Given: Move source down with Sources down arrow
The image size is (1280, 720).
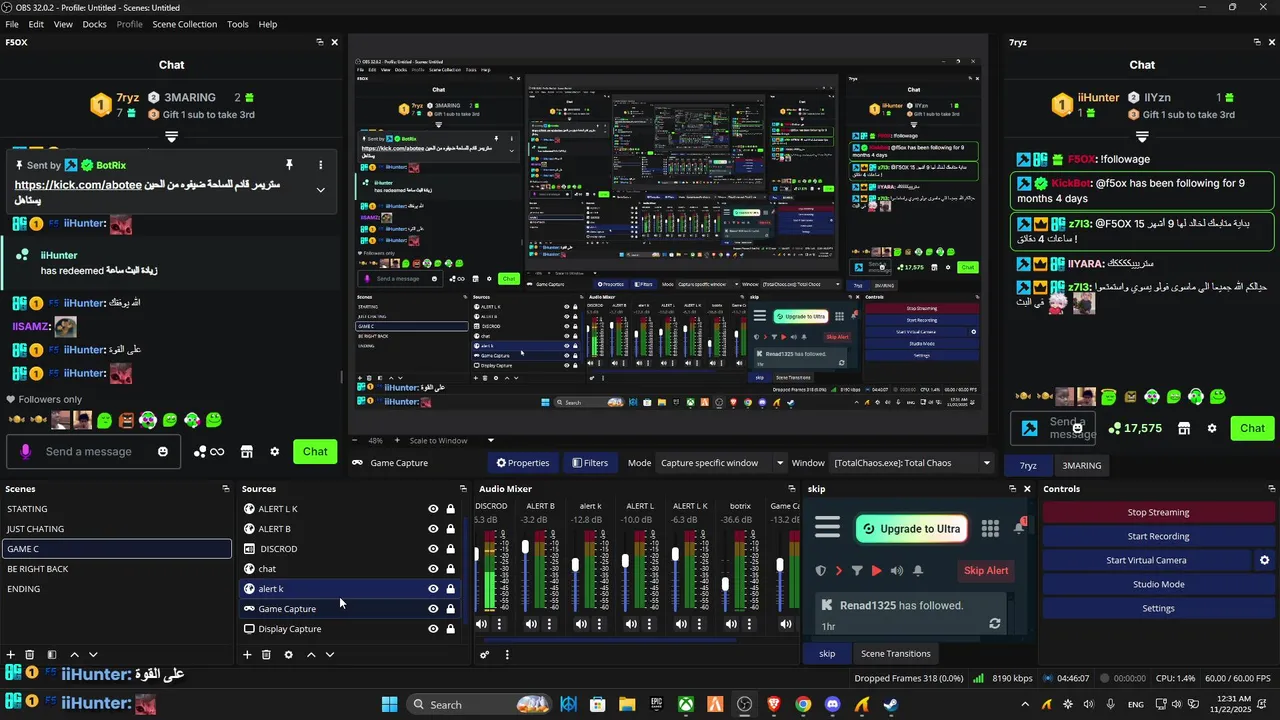Looking at the screenshot, I should tap(330, 655).
